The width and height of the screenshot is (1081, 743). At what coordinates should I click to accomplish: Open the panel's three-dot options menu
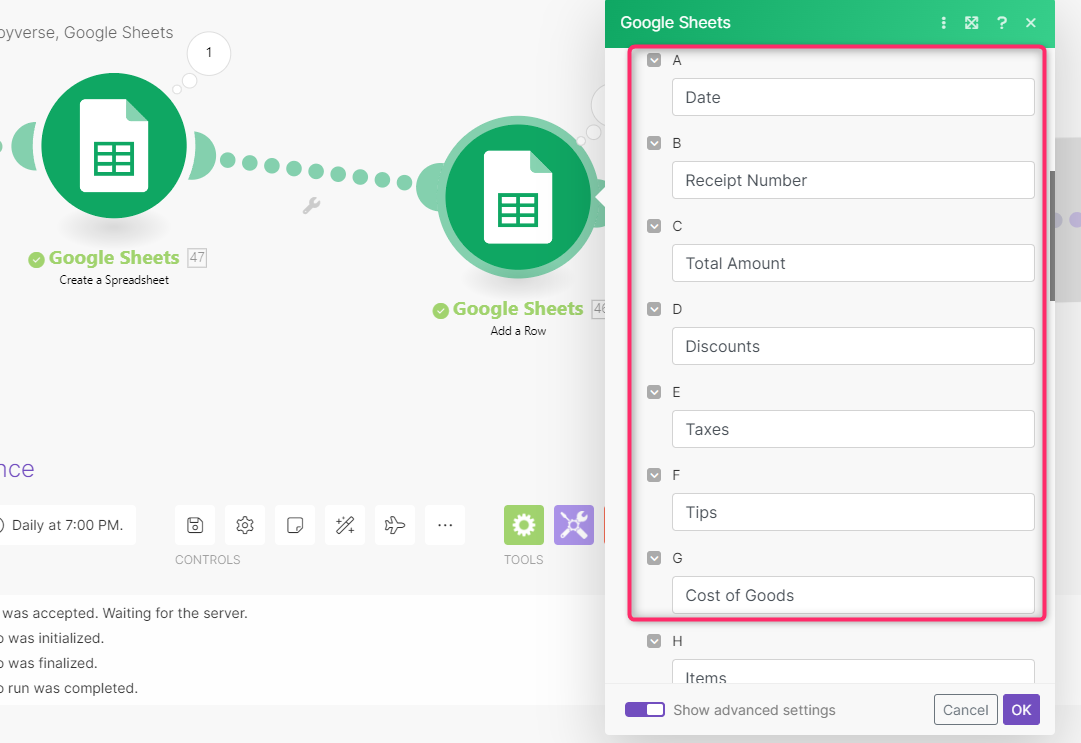point(943,23)
